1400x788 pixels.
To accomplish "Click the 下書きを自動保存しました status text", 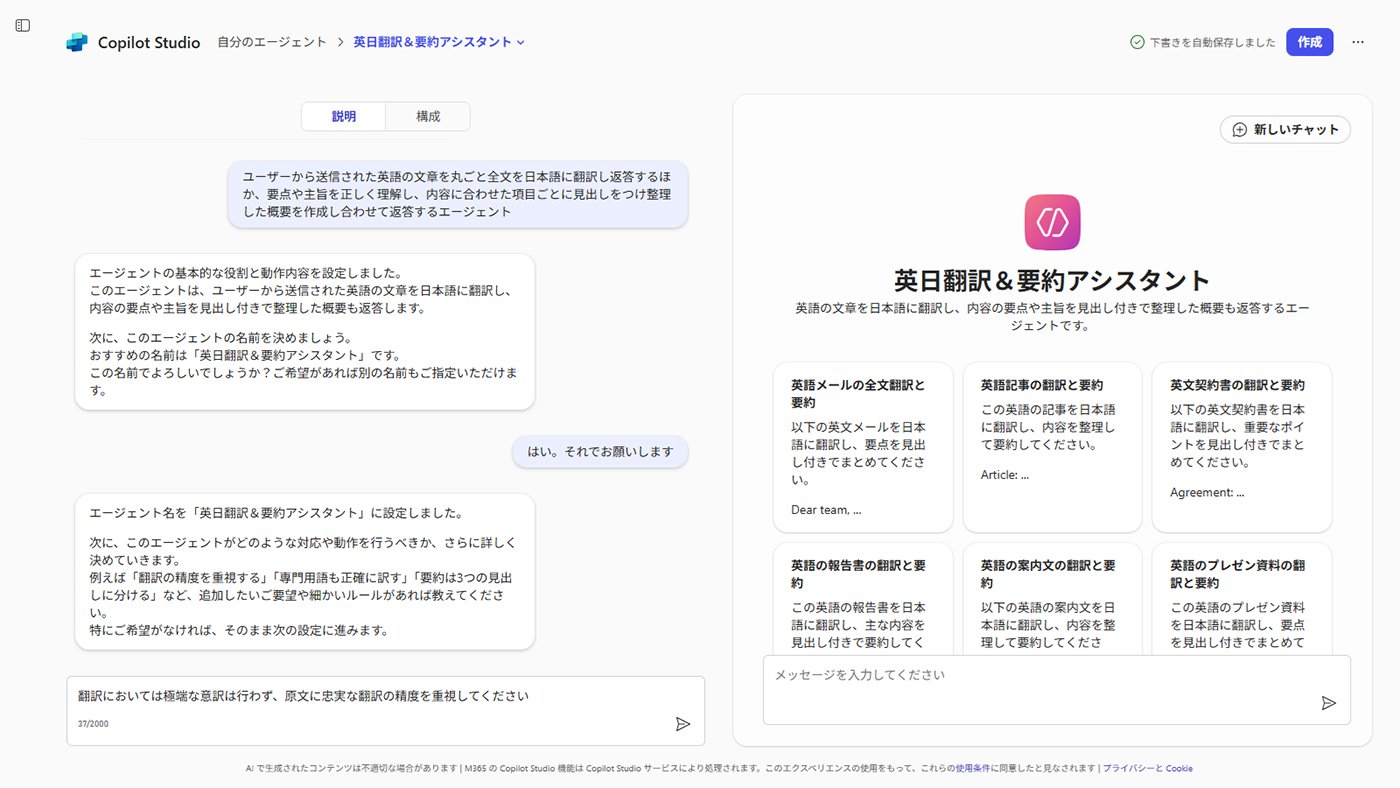I will tap(1212, 42).
